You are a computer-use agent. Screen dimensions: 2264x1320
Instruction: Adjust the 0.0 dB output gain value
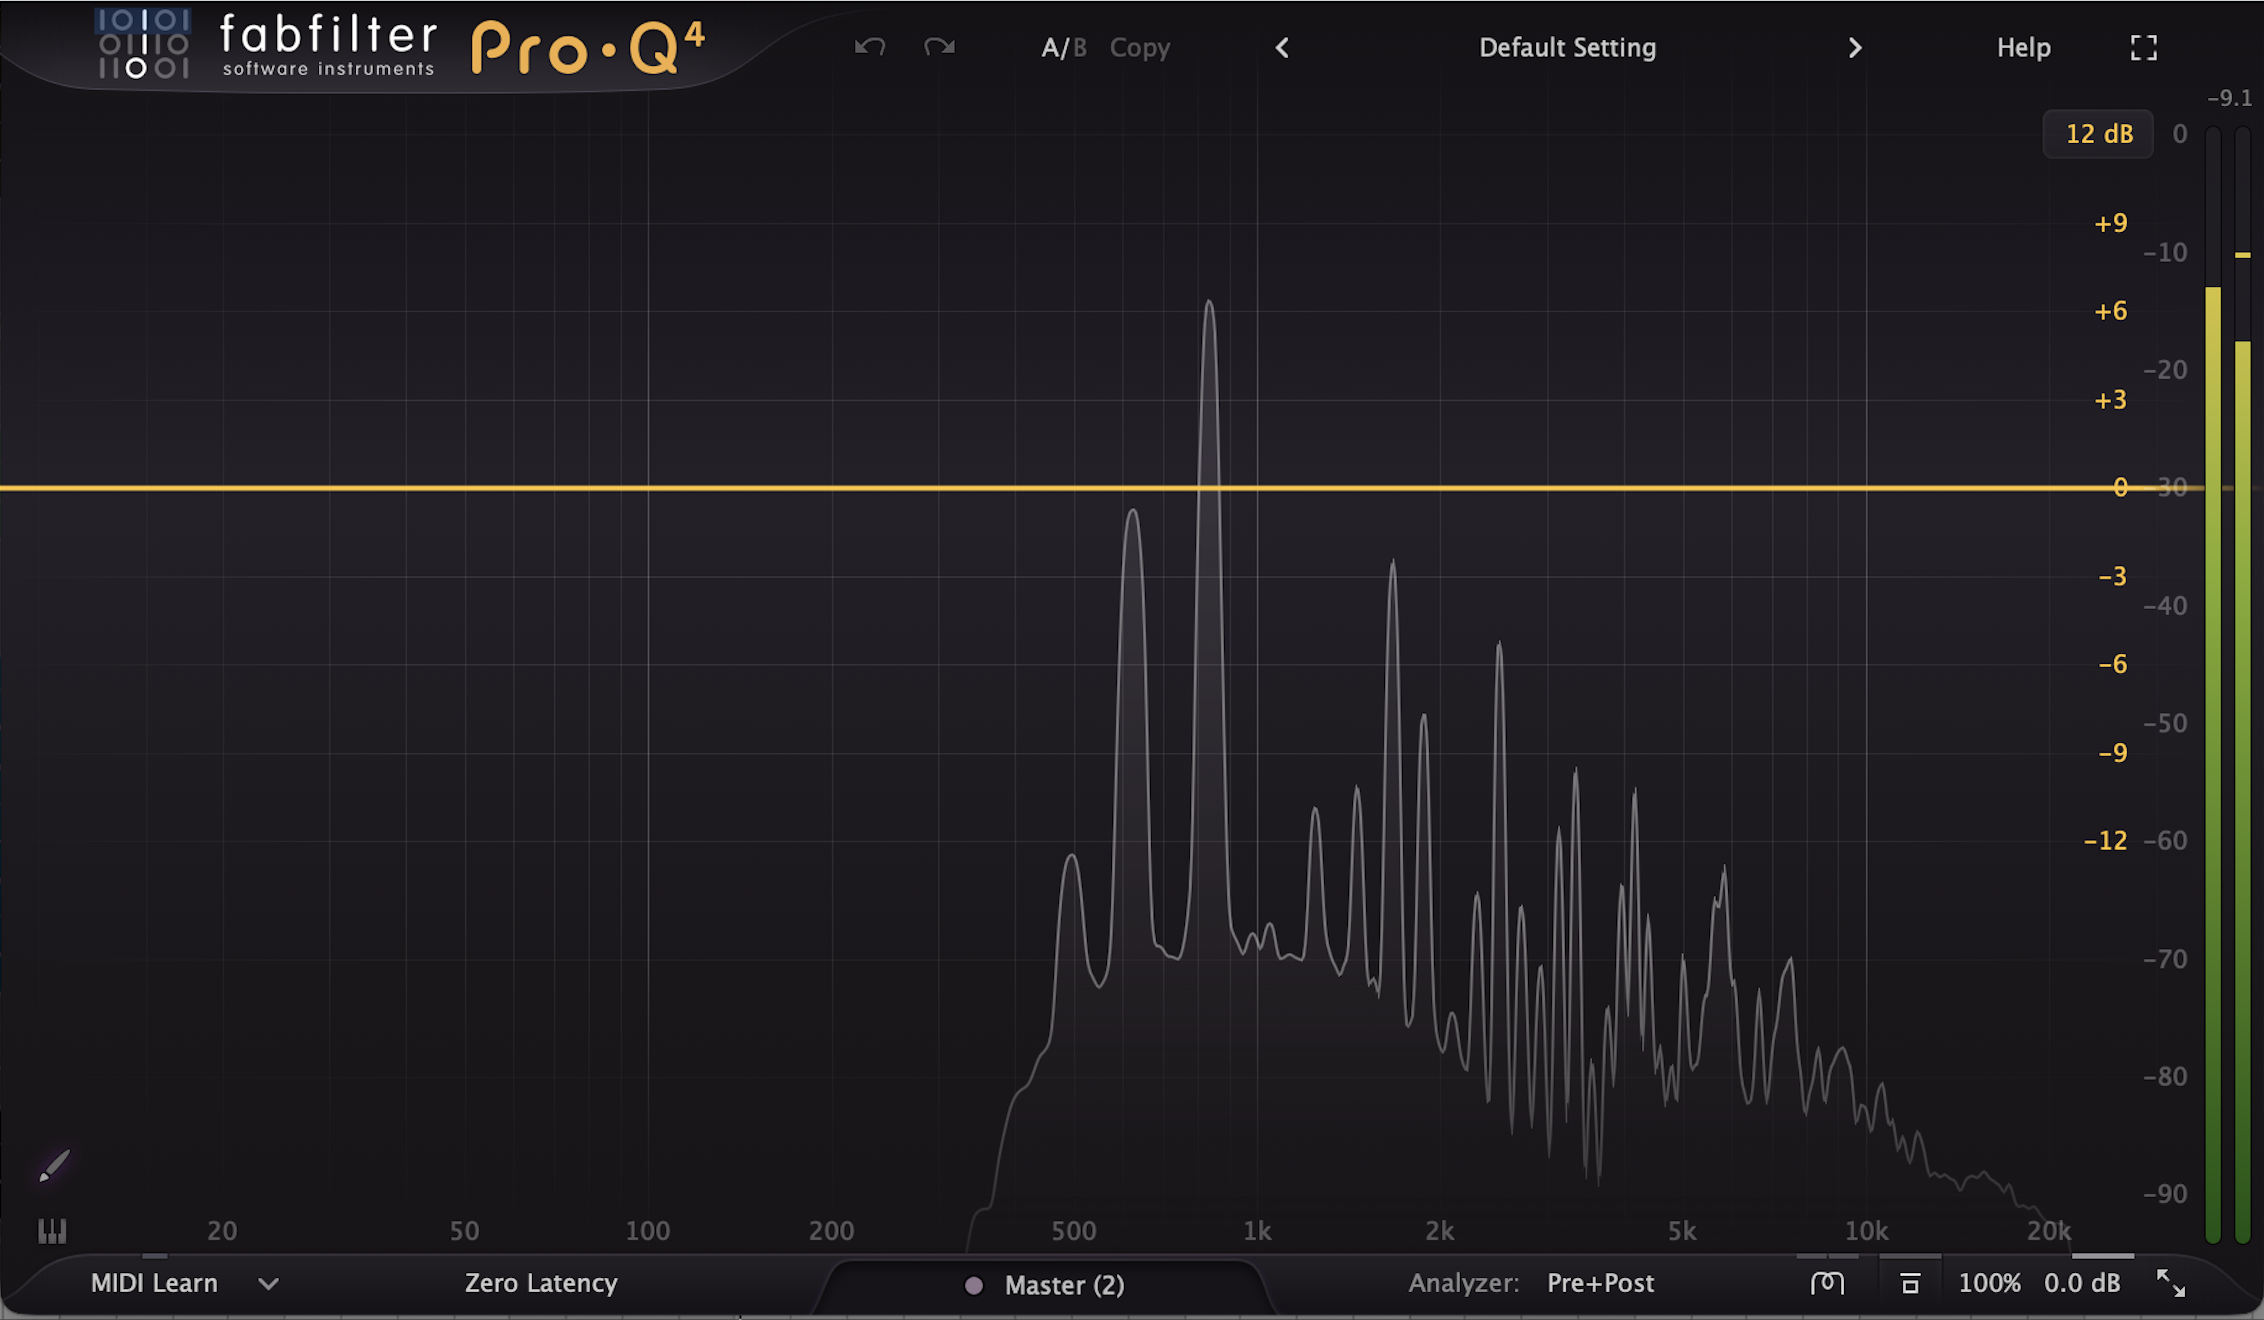coord(2082,1283)
